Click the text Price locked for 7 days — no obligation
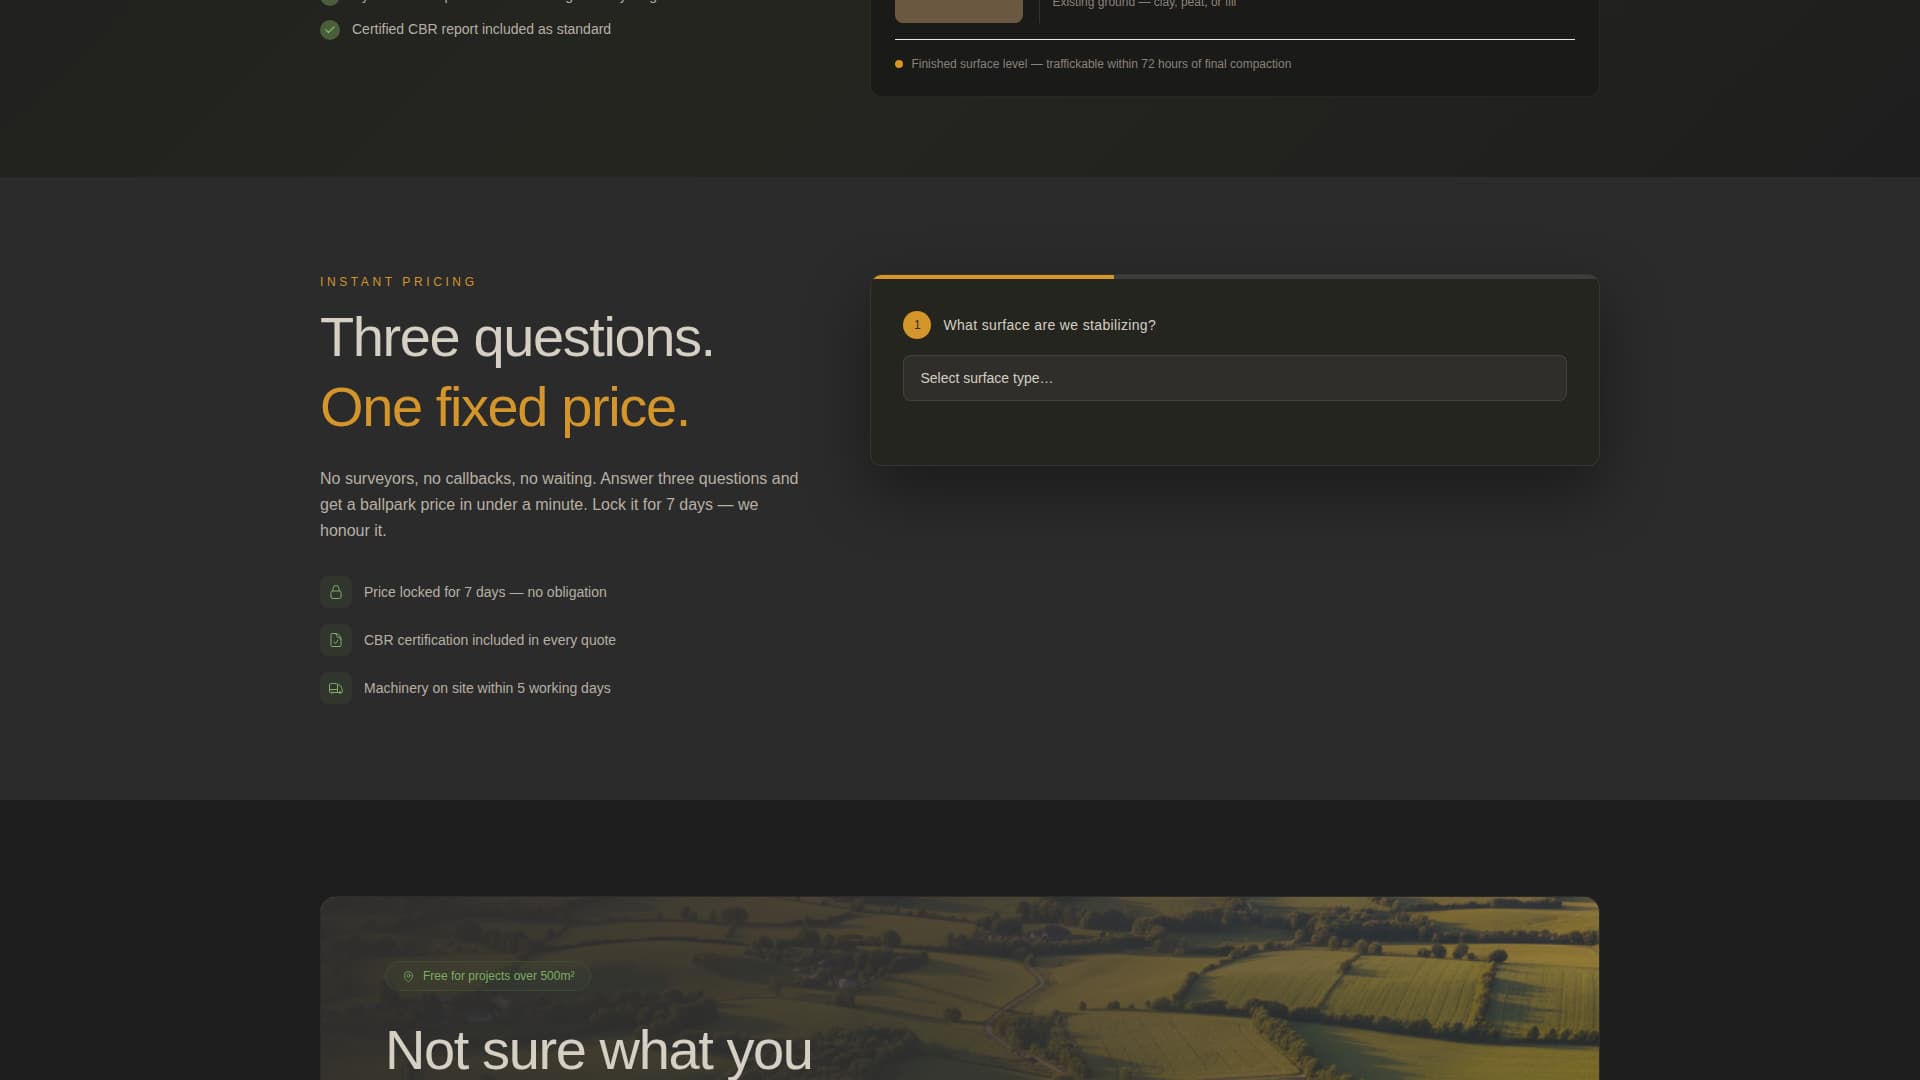This screenshot has height=1080, width=1920. (x=485, y=592)
